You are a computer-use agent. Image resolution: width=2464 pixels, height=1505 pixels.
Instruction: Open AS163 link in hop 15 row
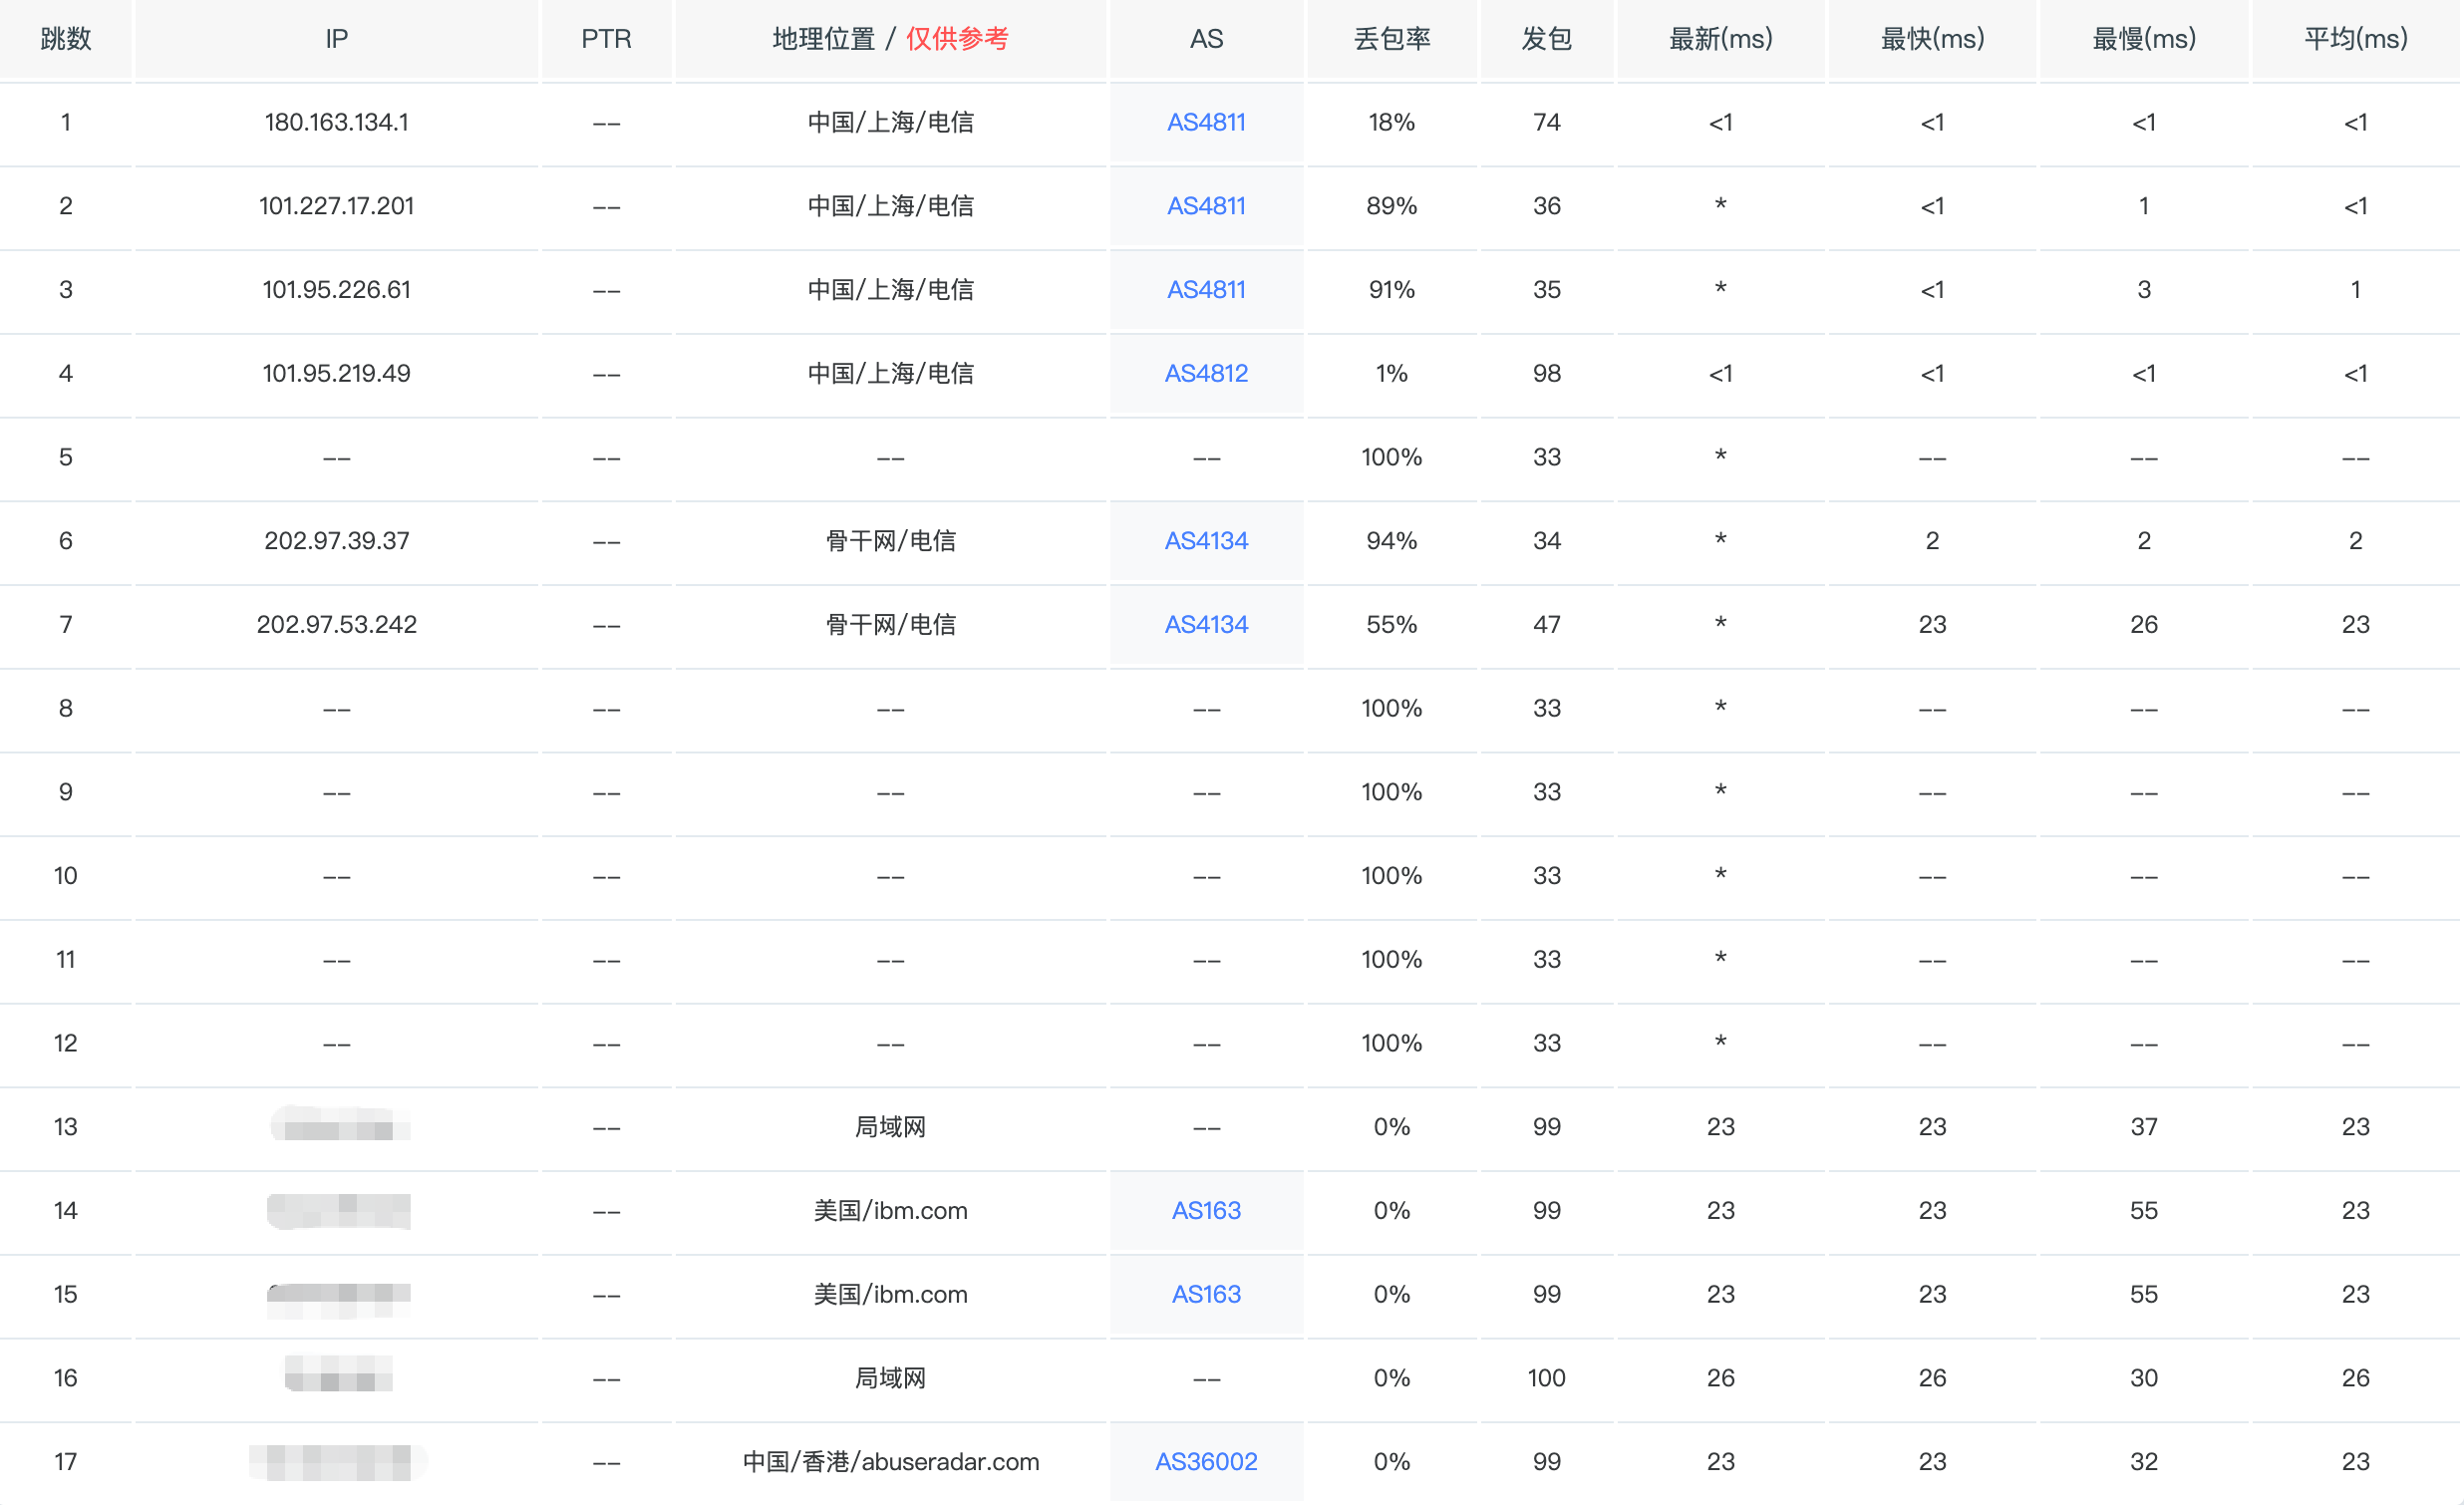1207,1295
